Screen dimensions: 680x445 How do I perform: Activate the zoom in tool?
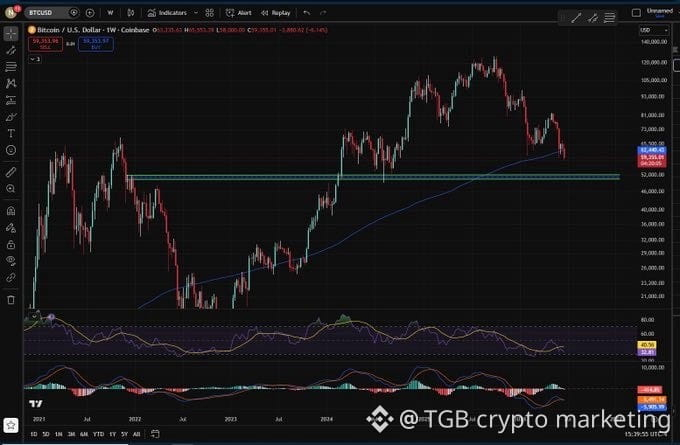point(11,189)
